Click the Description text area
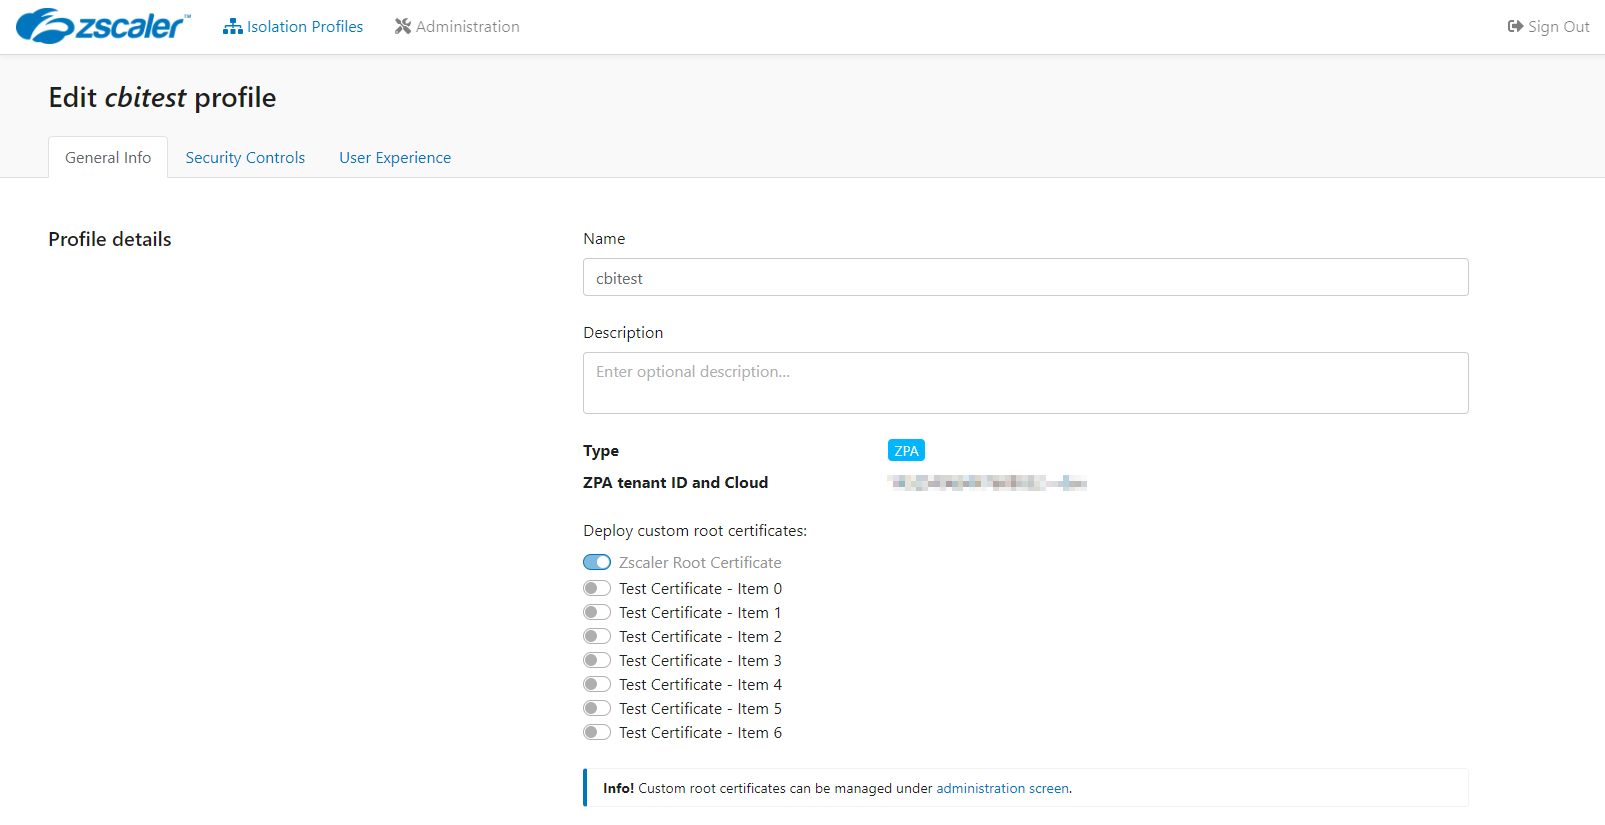 (x=1025, y=383)
